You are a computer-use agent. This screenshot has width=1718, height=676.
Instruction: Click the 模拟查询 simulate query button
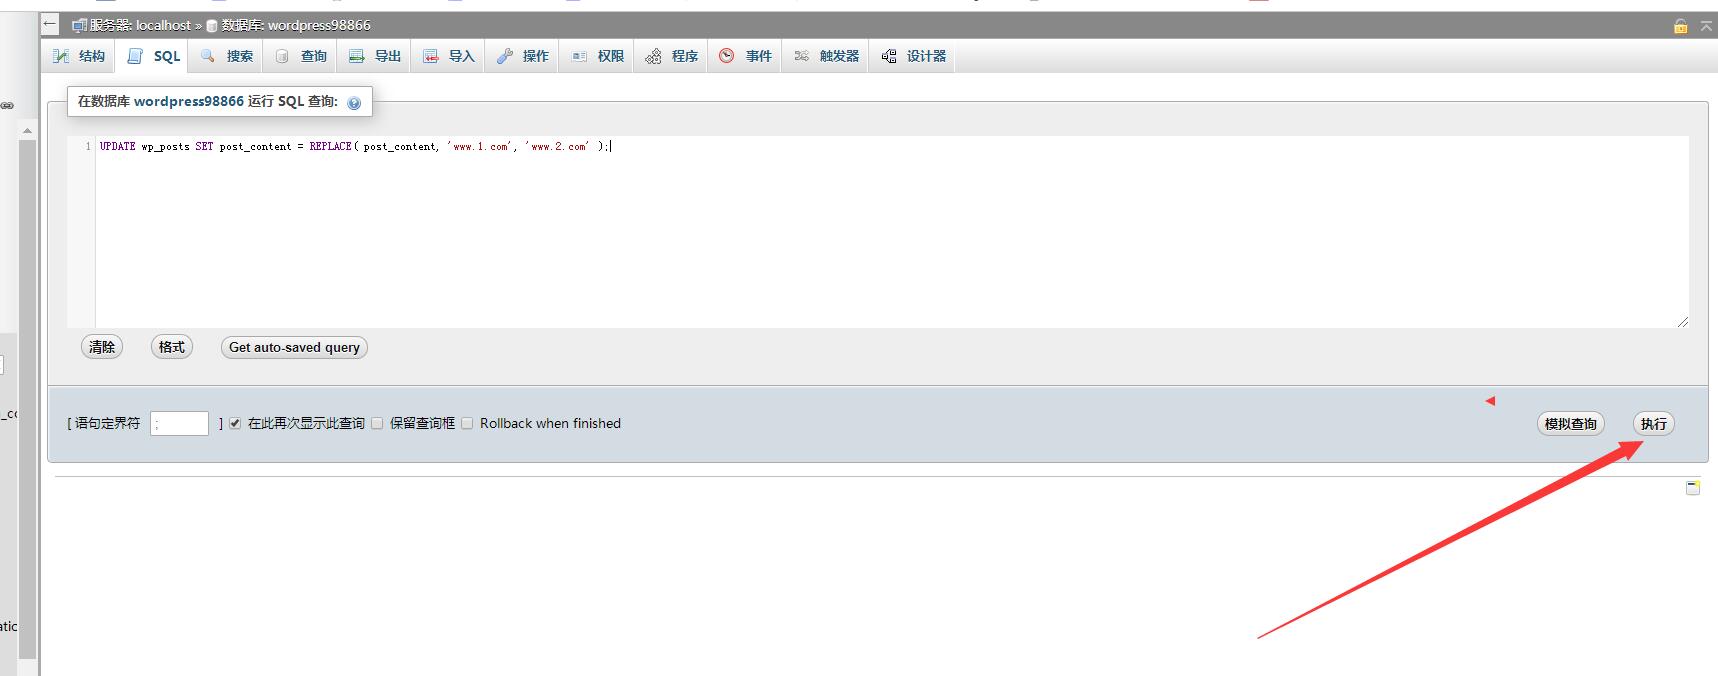[1570, 424]
